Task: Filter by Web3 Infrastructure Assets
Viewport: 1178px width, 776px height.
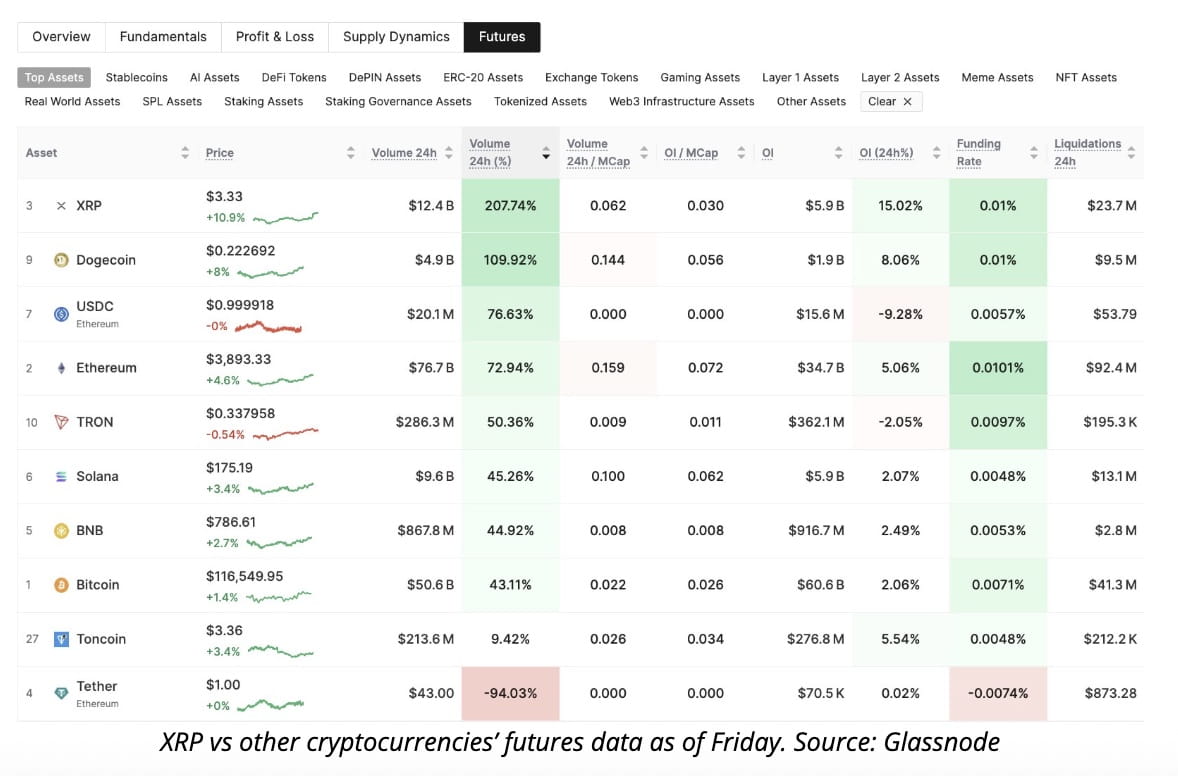Action: (681, 101)
